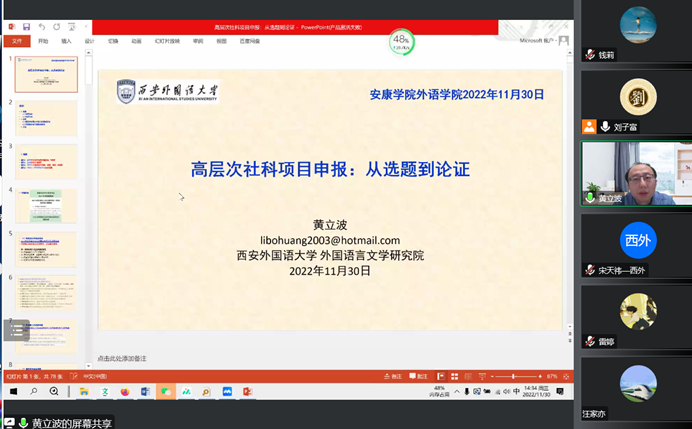Click the 单击此处添加备注 notes area
Image resolution: width=692 pixels, height=429 pixels.
click(122, 358)
